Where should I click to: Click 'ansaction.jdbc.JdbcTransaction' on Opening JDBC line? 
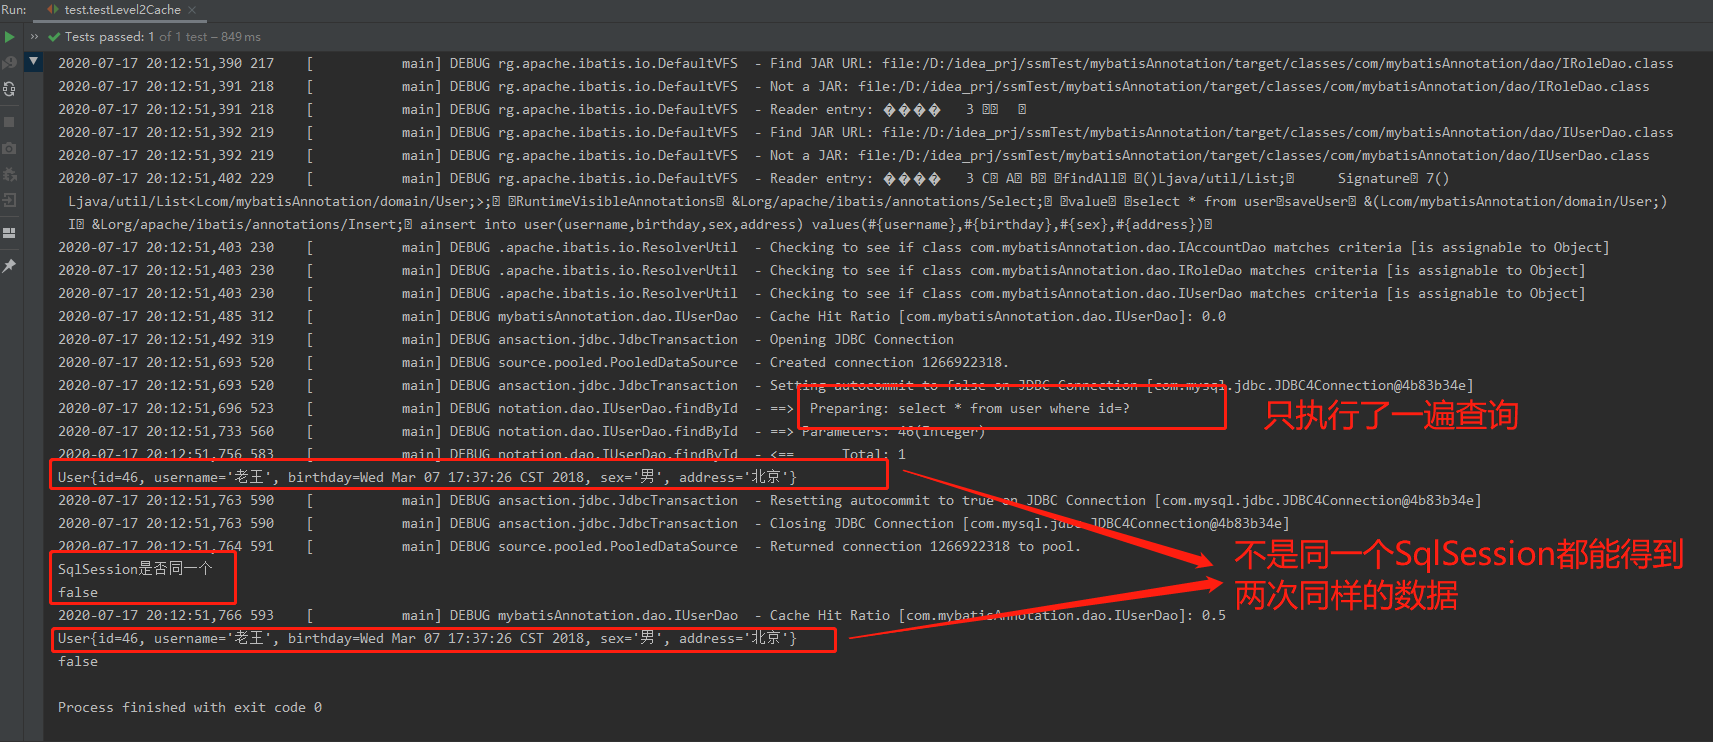tap(618, 339)
